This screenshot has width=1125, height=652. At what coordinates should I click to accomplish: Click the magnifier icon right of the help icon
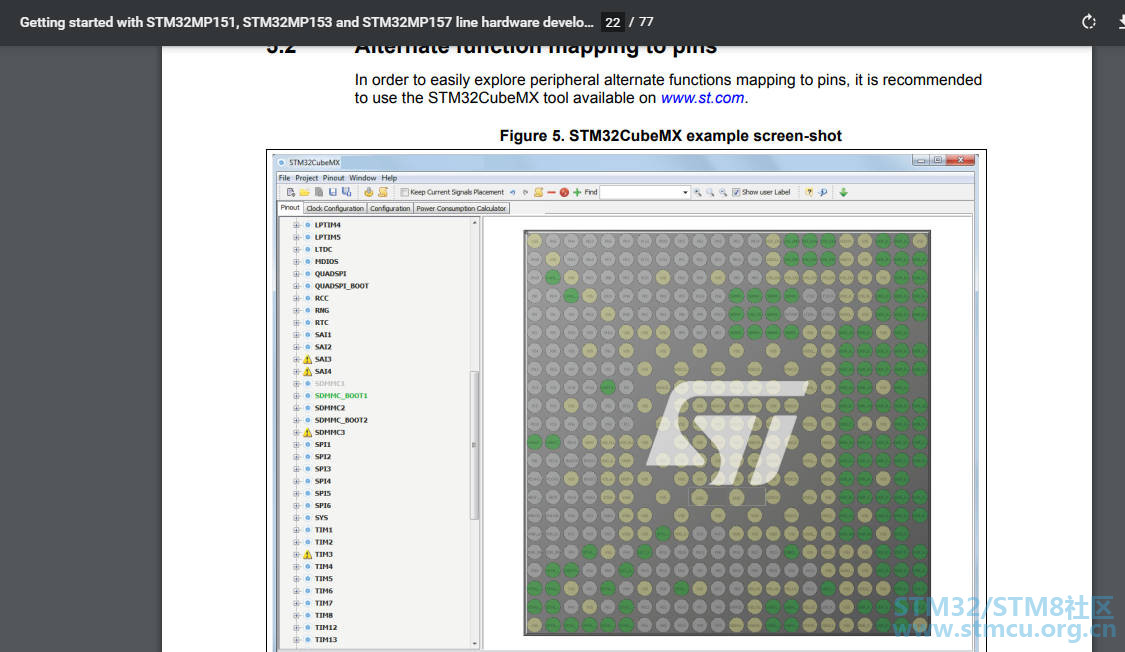[x=823, y=192]
